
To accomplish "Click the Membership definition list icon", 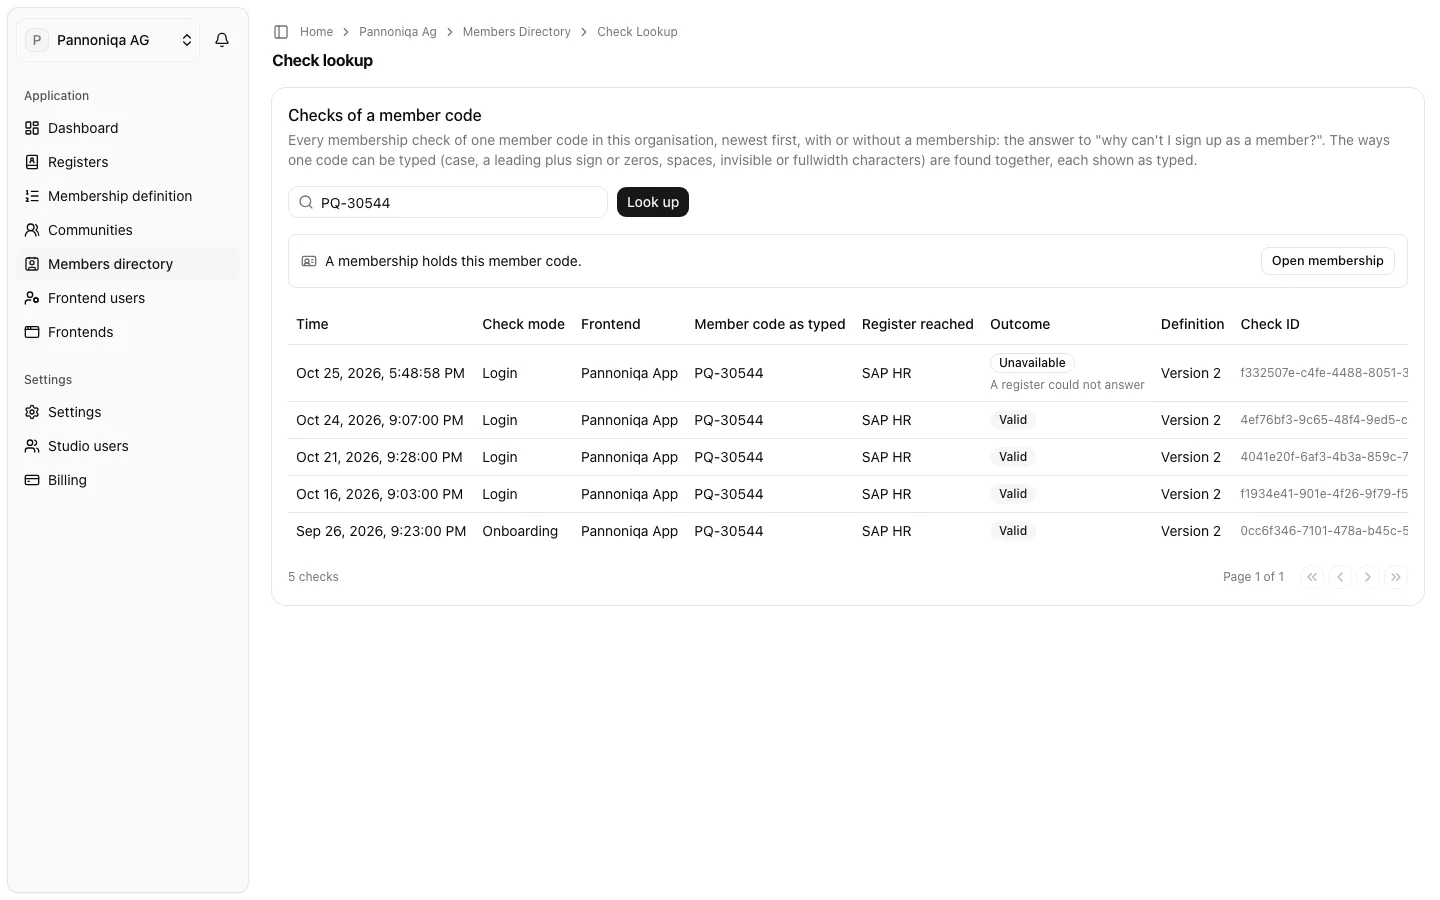I will point(32,196).
